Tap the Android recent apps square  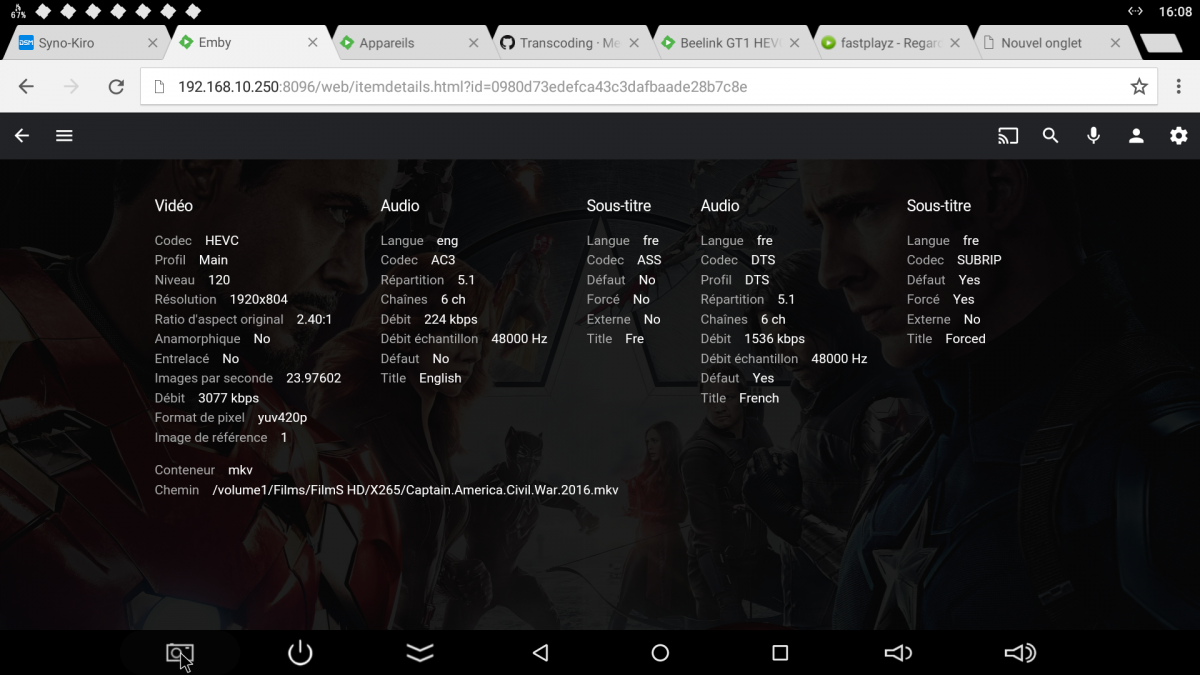coord(780,653)
